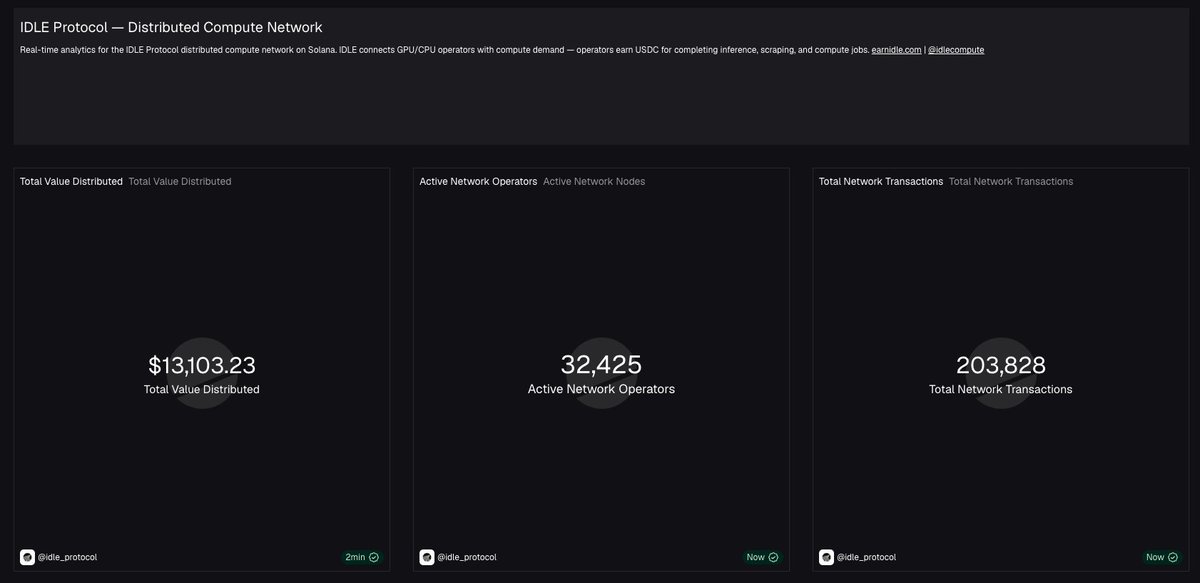Open the @idlecompute link
Screen dimensions: 1200x583
[x=956, y=50]
